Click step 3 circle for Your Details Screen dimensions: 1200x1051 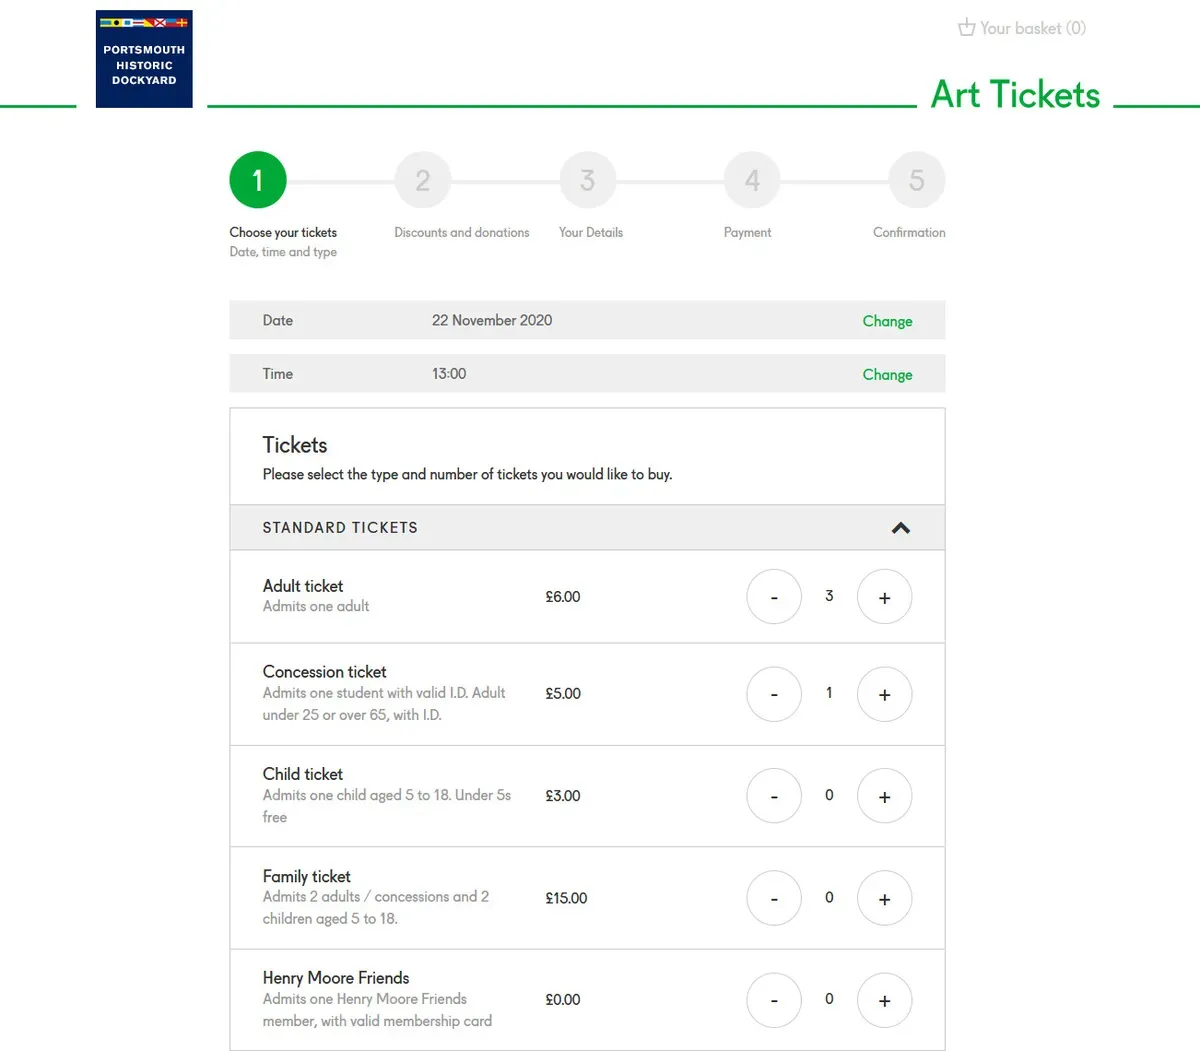[x=587, y=180]
